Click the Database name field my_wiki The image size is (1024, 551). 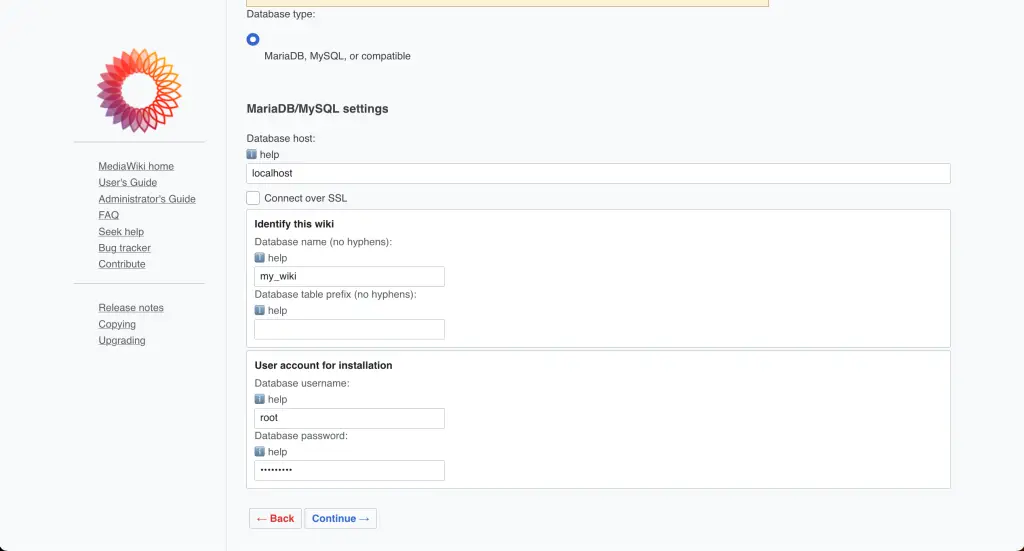tap(349, 276)
